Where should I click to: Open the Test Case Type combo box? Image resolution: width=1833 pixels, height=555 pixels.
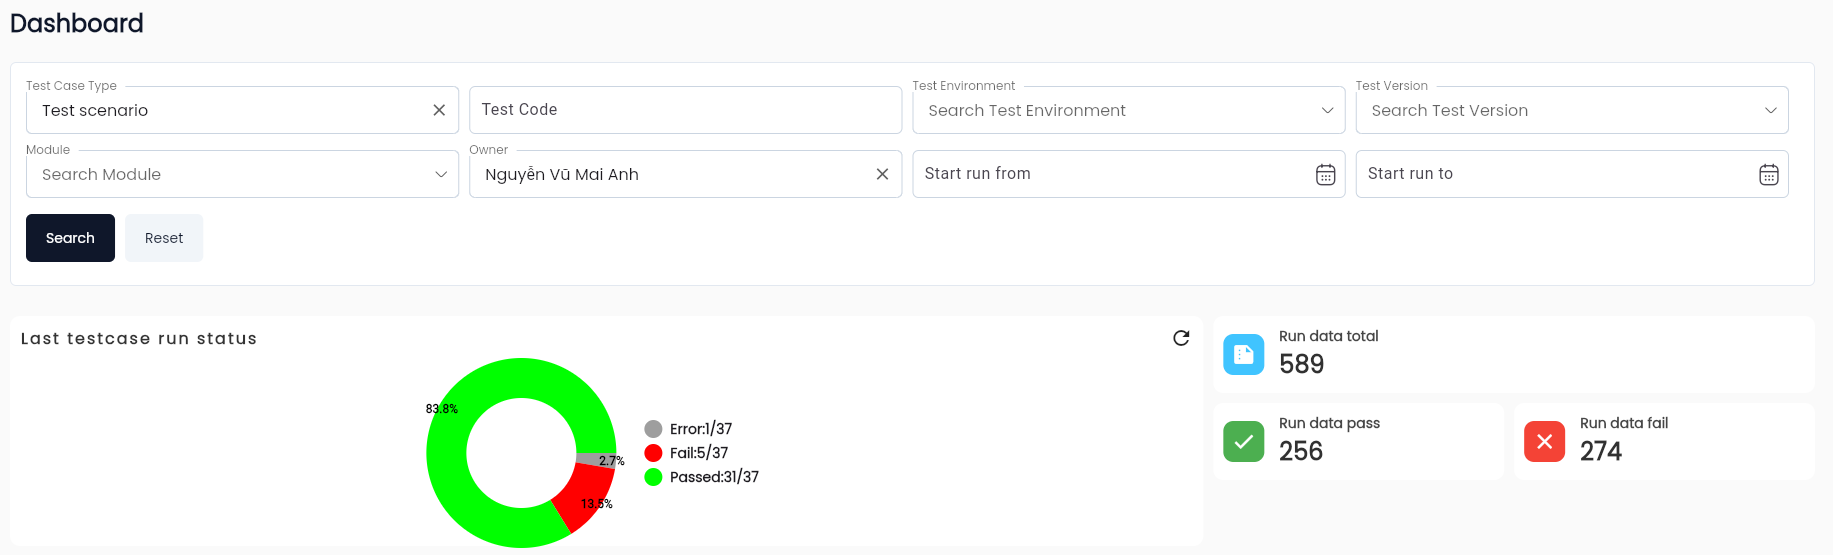click(x=242, y=110)
